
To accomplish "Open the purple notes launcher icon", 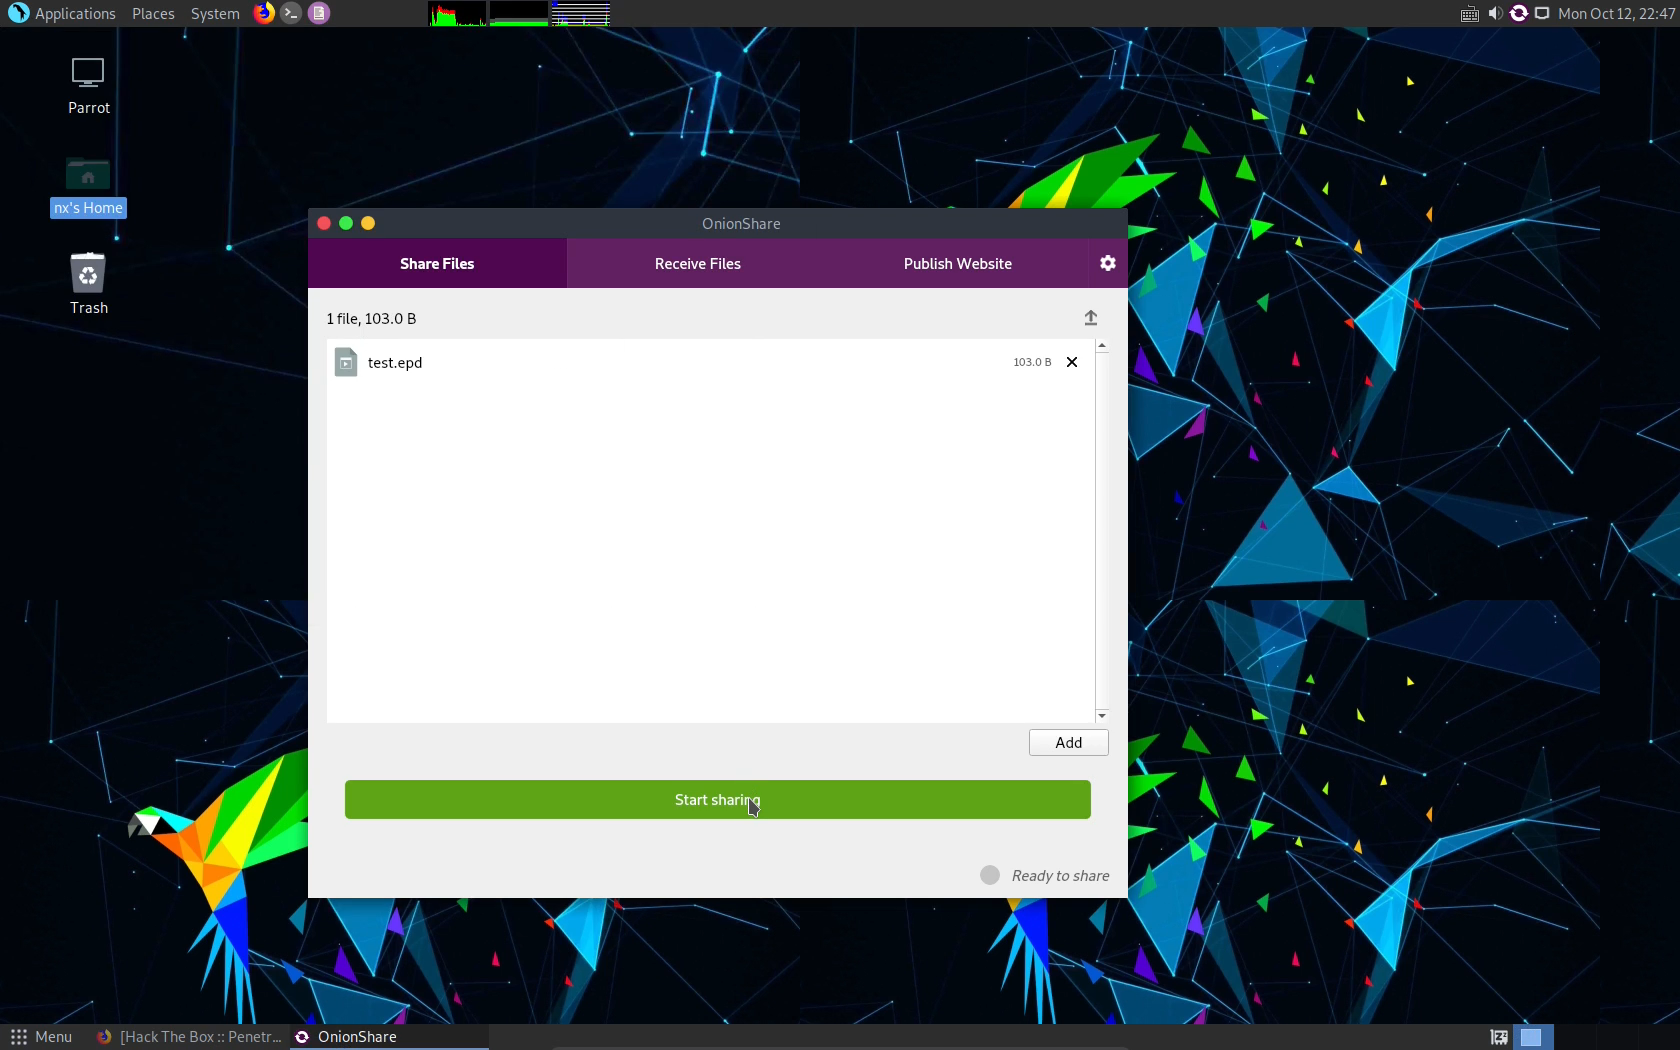I will tap(319, 13).
